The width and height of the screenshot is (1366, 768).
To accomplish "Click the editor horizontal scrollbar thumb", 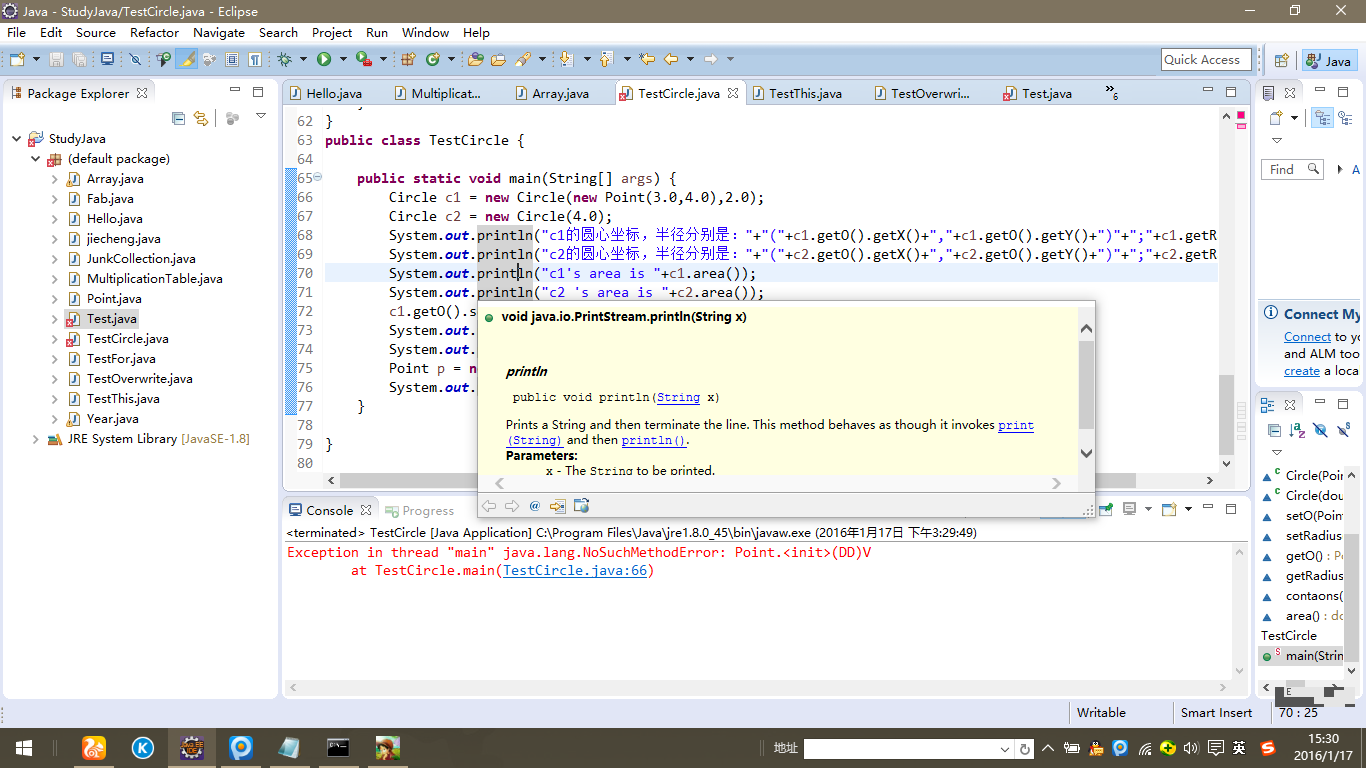I will (740, 481).
